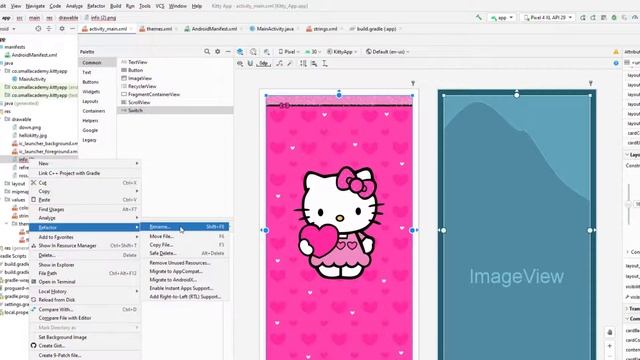This screenshot has width=640, height=360.
Task: Select Migrate to AppCompat entry
Action: pos(184,271)
